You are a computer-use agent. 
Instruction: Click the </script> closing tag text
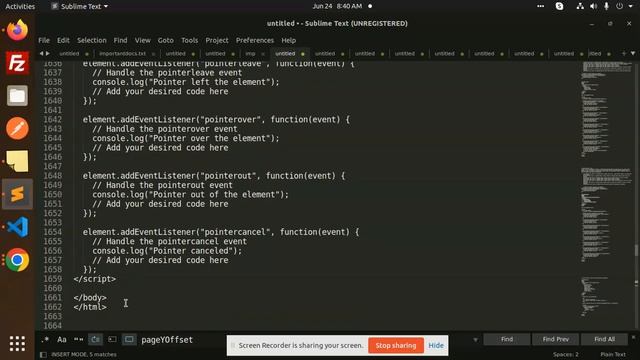pos(95,279)
